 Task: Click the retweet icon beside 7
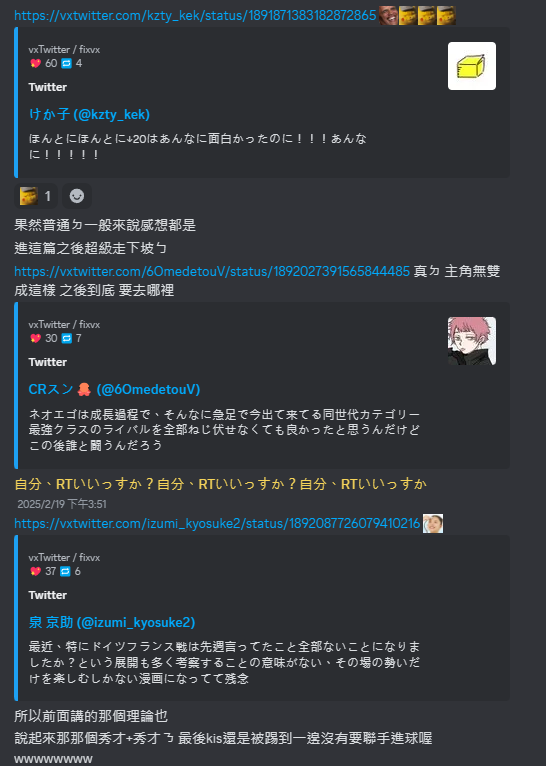tap(66, 339)
